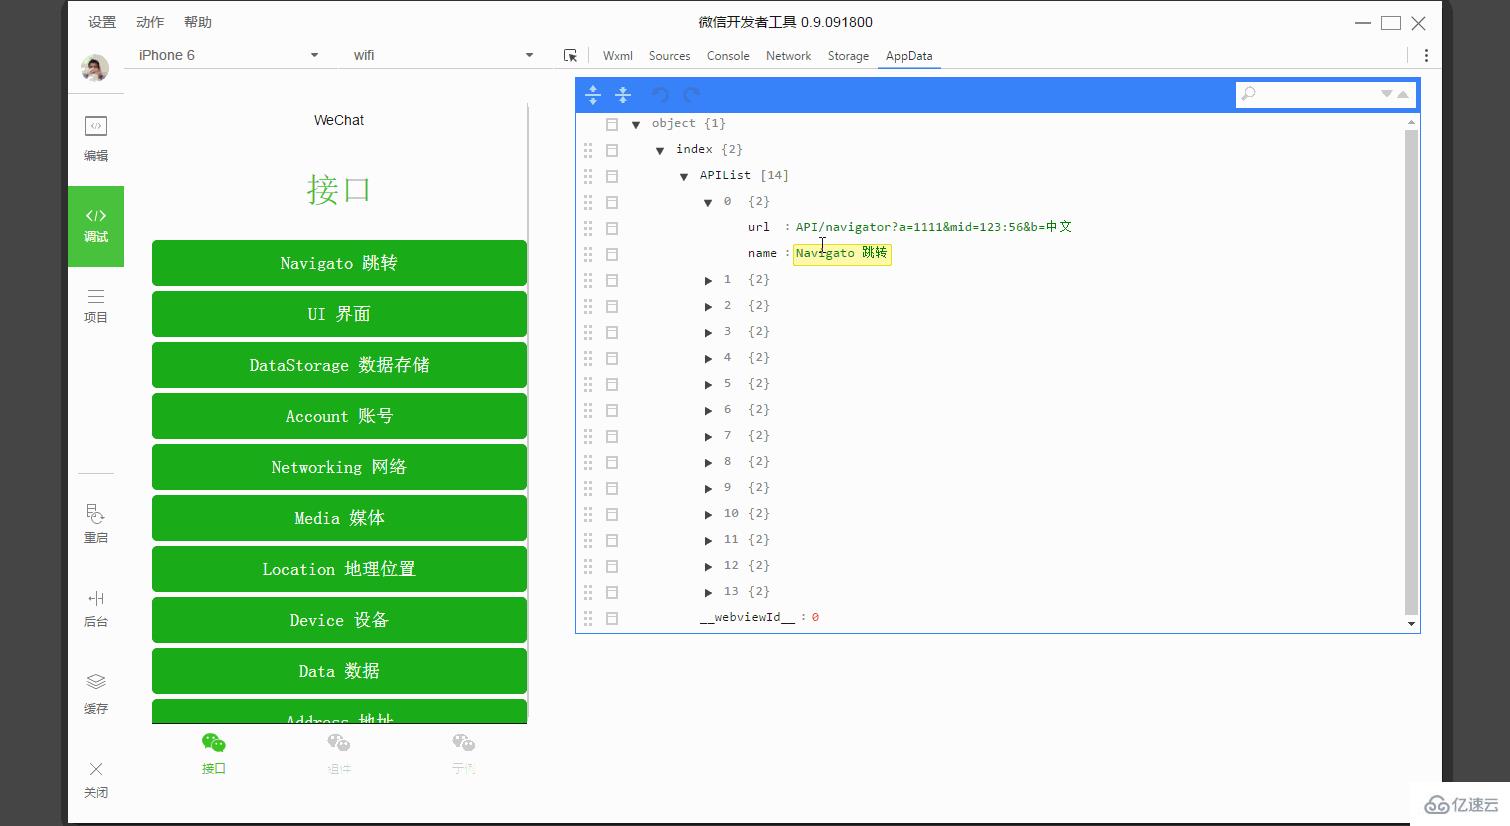Expand item 1 in APIList tree

[708, 280]
